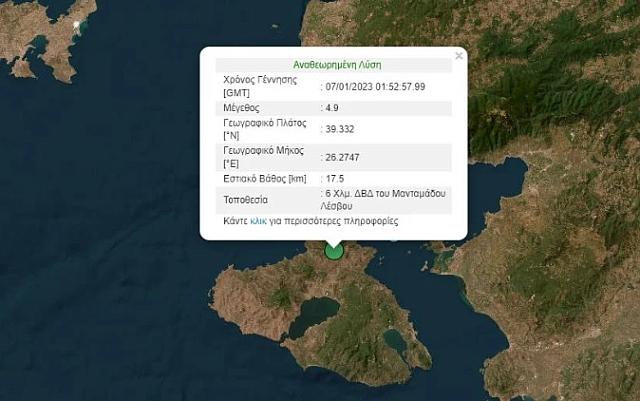Close the earthquake info popup
This screenshot has width=640, height=401.
click(459, 56)
